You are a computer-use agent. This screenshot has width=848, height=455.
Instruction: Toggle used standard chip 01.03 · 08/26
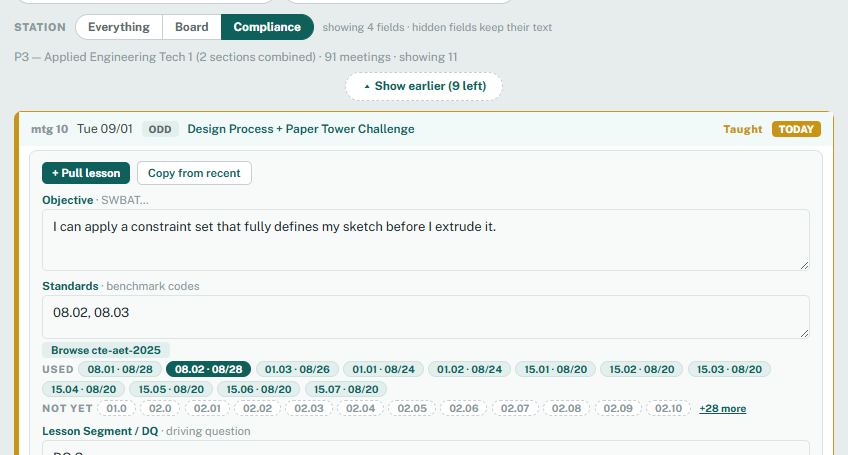pyautogui.click(x=297, y=370)
